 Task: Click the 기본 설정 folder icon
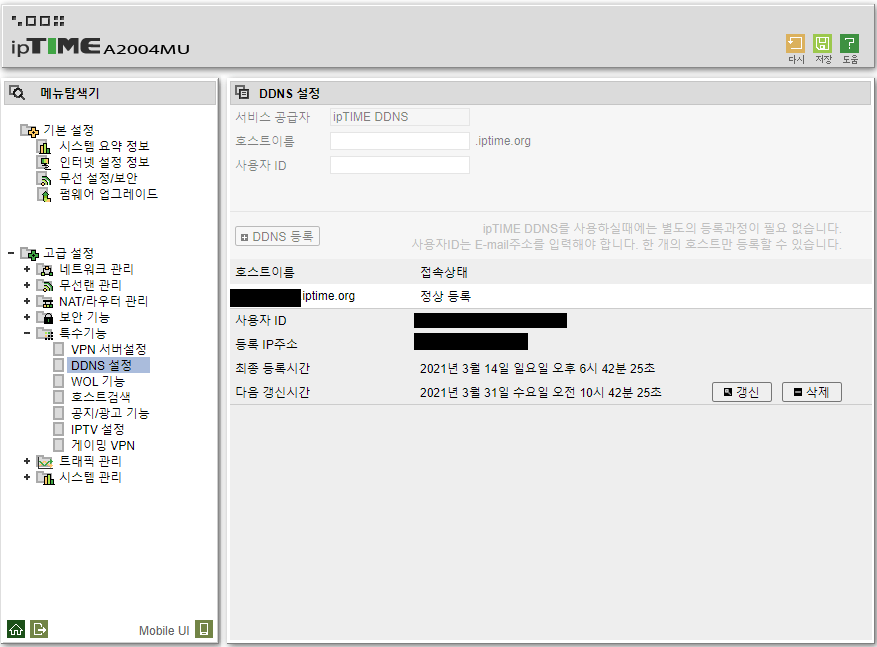[30, 131]
